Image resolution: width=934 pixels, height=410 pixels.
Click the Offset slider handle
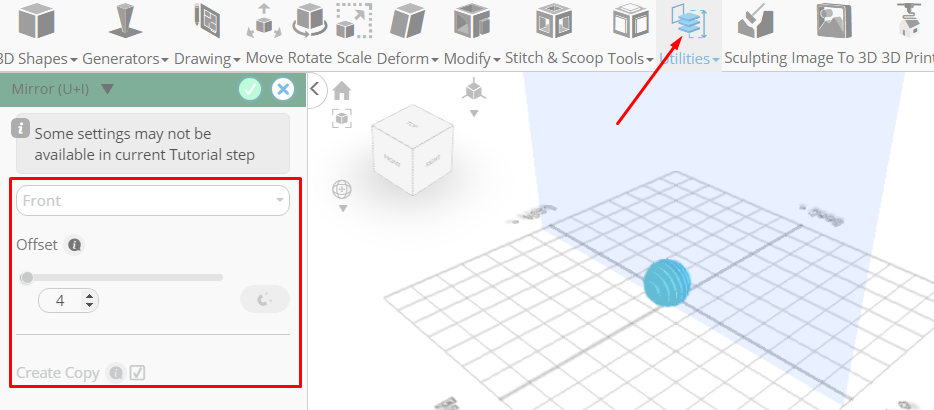[27, 277]
